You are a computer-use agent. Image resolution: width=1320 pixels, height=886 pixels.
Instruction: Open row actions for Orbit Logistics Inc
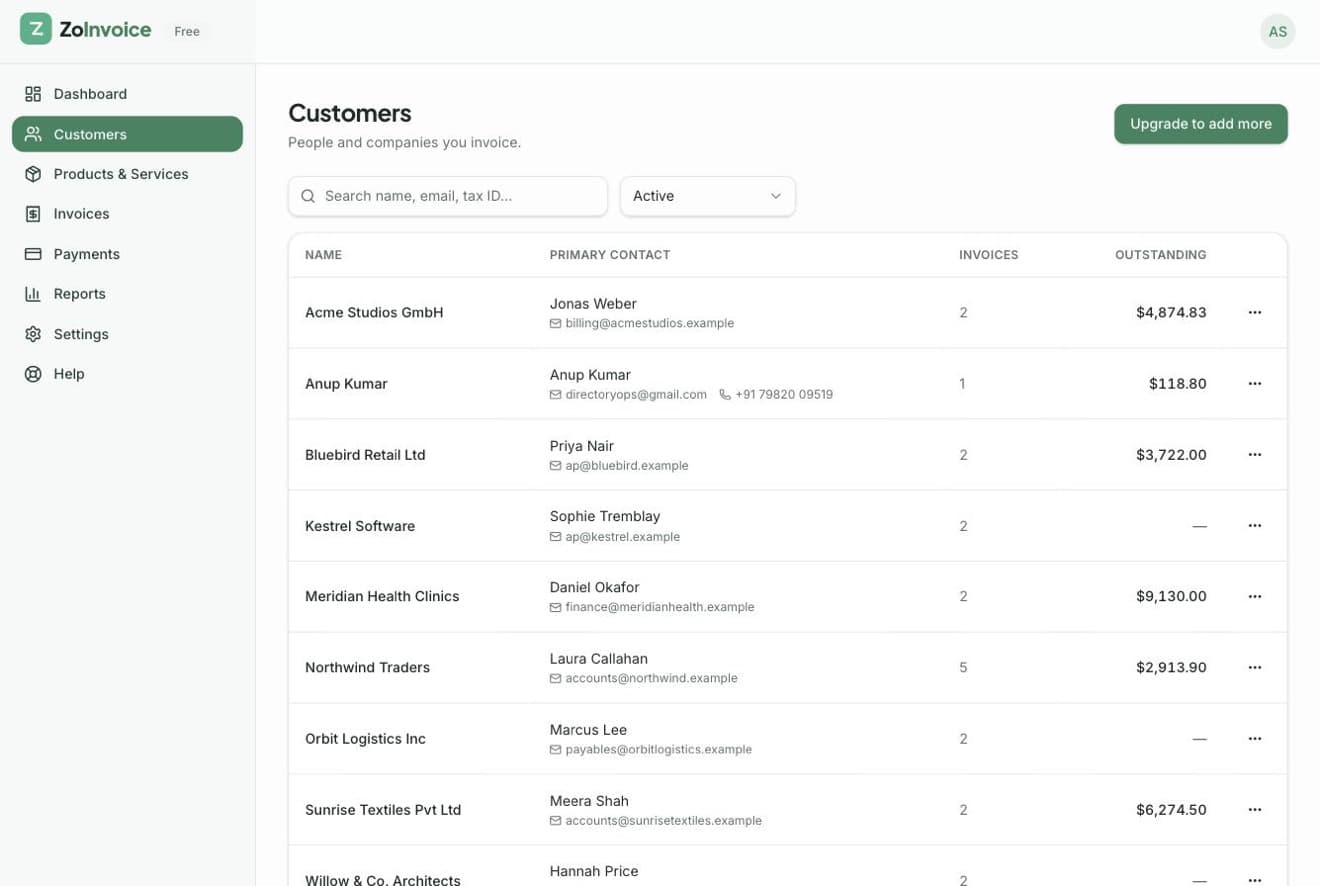(1255, 738)
